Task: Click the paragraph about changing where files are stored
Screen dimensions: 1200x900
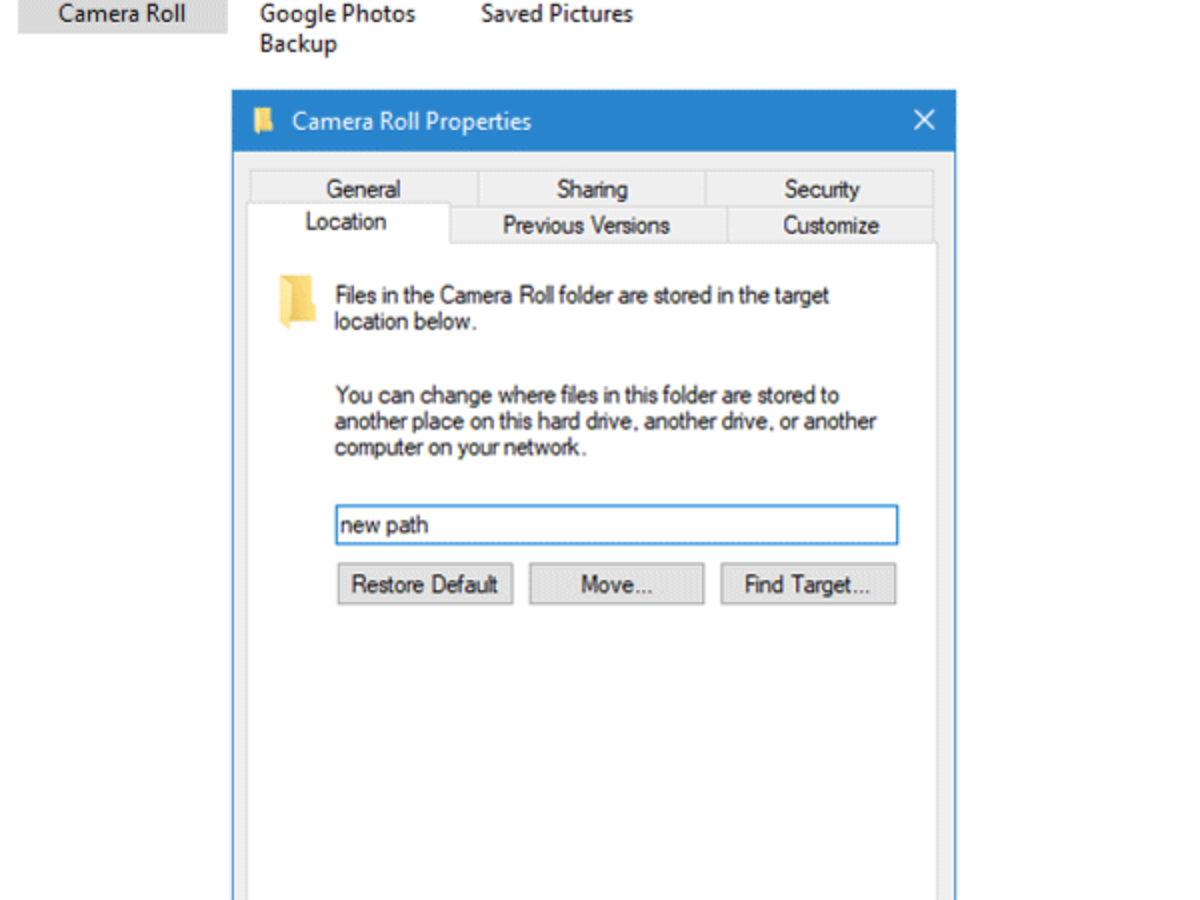Action: [x=606, y=421]
